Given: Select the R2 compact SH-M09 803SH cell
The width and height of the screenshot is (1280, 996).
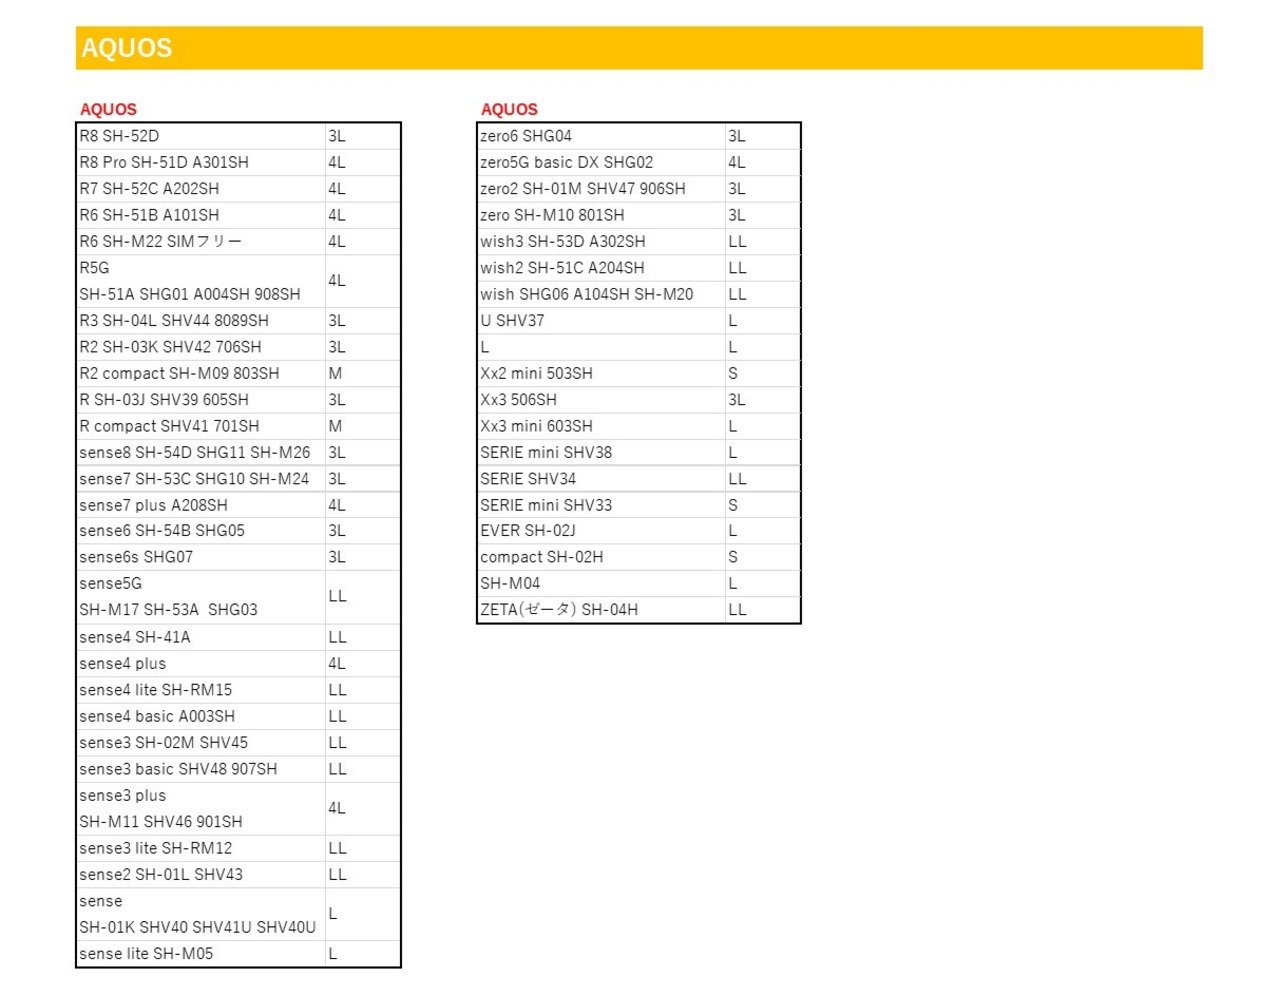Looking at the screenshot, I should [x=201, y=373].
